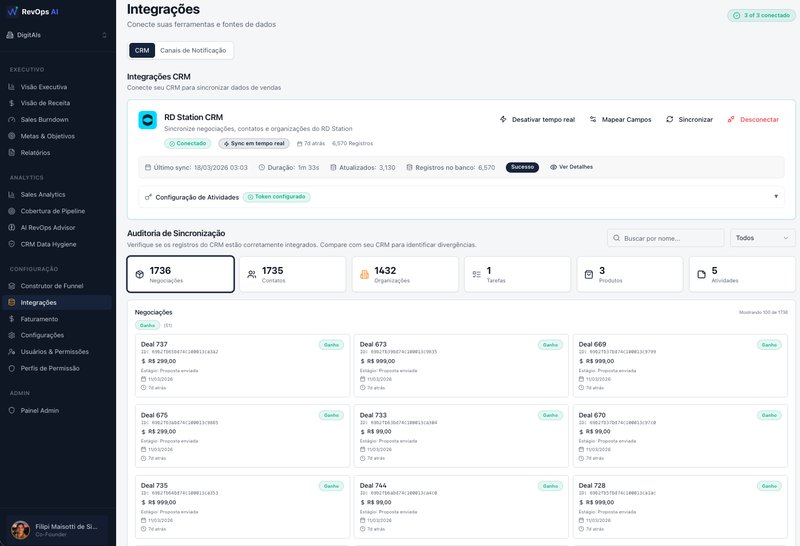Click the 3 of 3 conectado badge
Image resolution: width=800 pixels, height=546 pixels.
(x=761, y=15)
